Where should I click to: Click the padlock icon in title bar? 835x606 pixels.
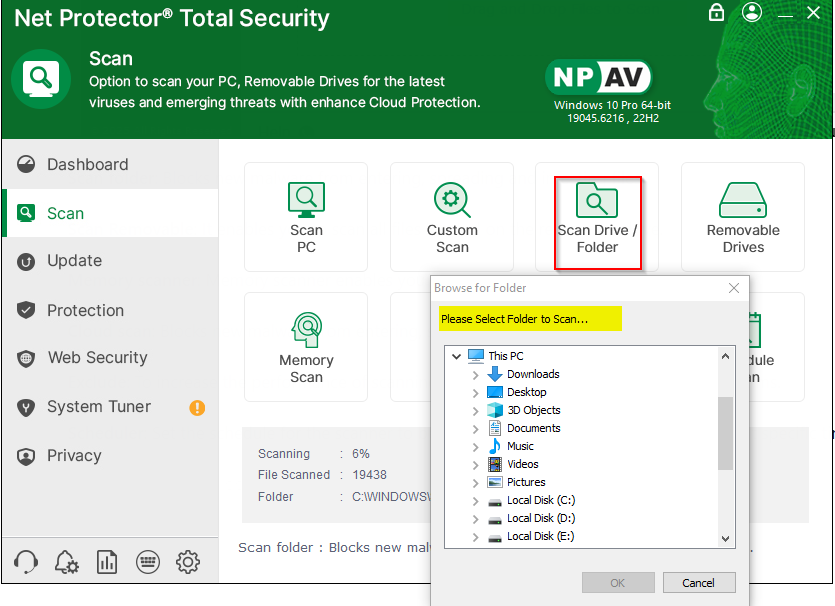tap(716, 12)
